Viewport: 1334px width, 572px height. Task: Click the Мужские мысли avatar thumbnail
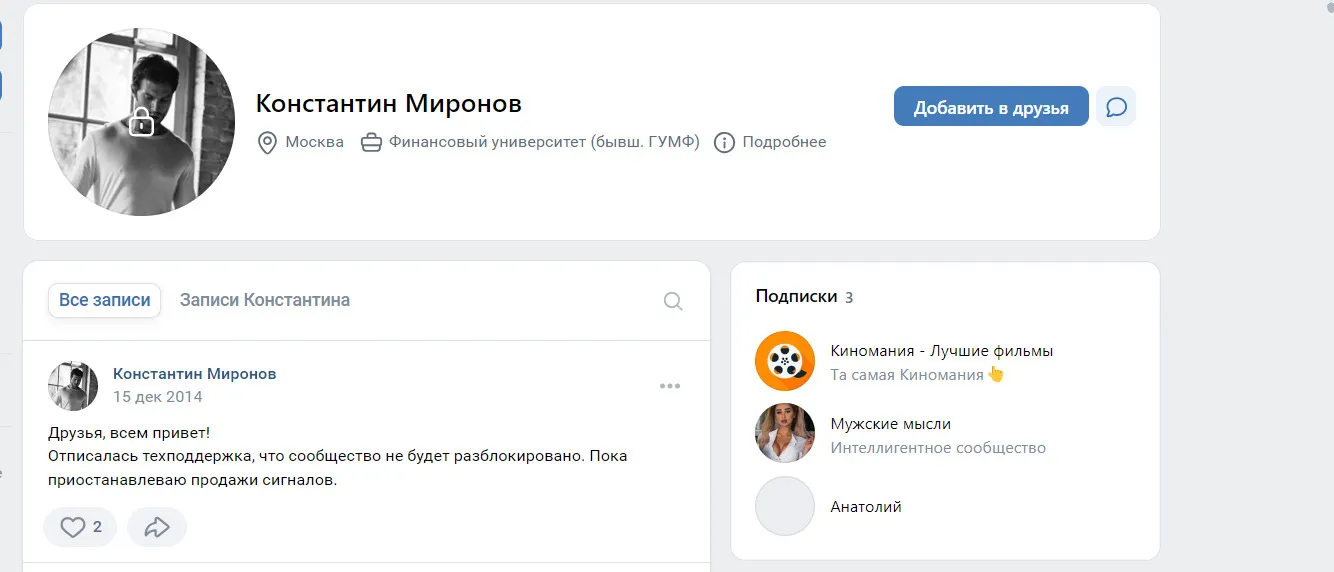tap(785, 433)
